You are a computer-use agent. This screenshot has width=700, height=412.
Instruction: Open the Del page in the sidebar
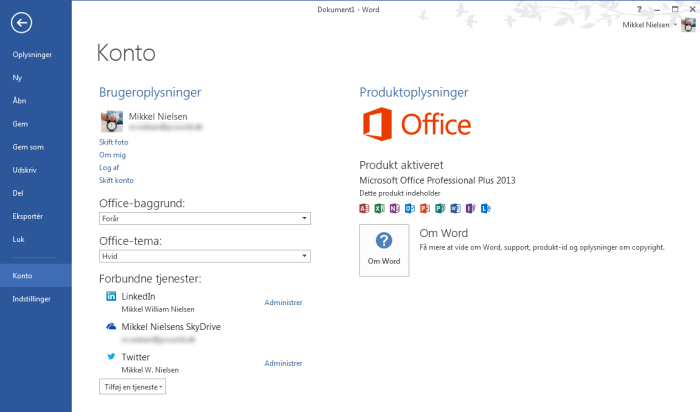[x=36, y=193]
